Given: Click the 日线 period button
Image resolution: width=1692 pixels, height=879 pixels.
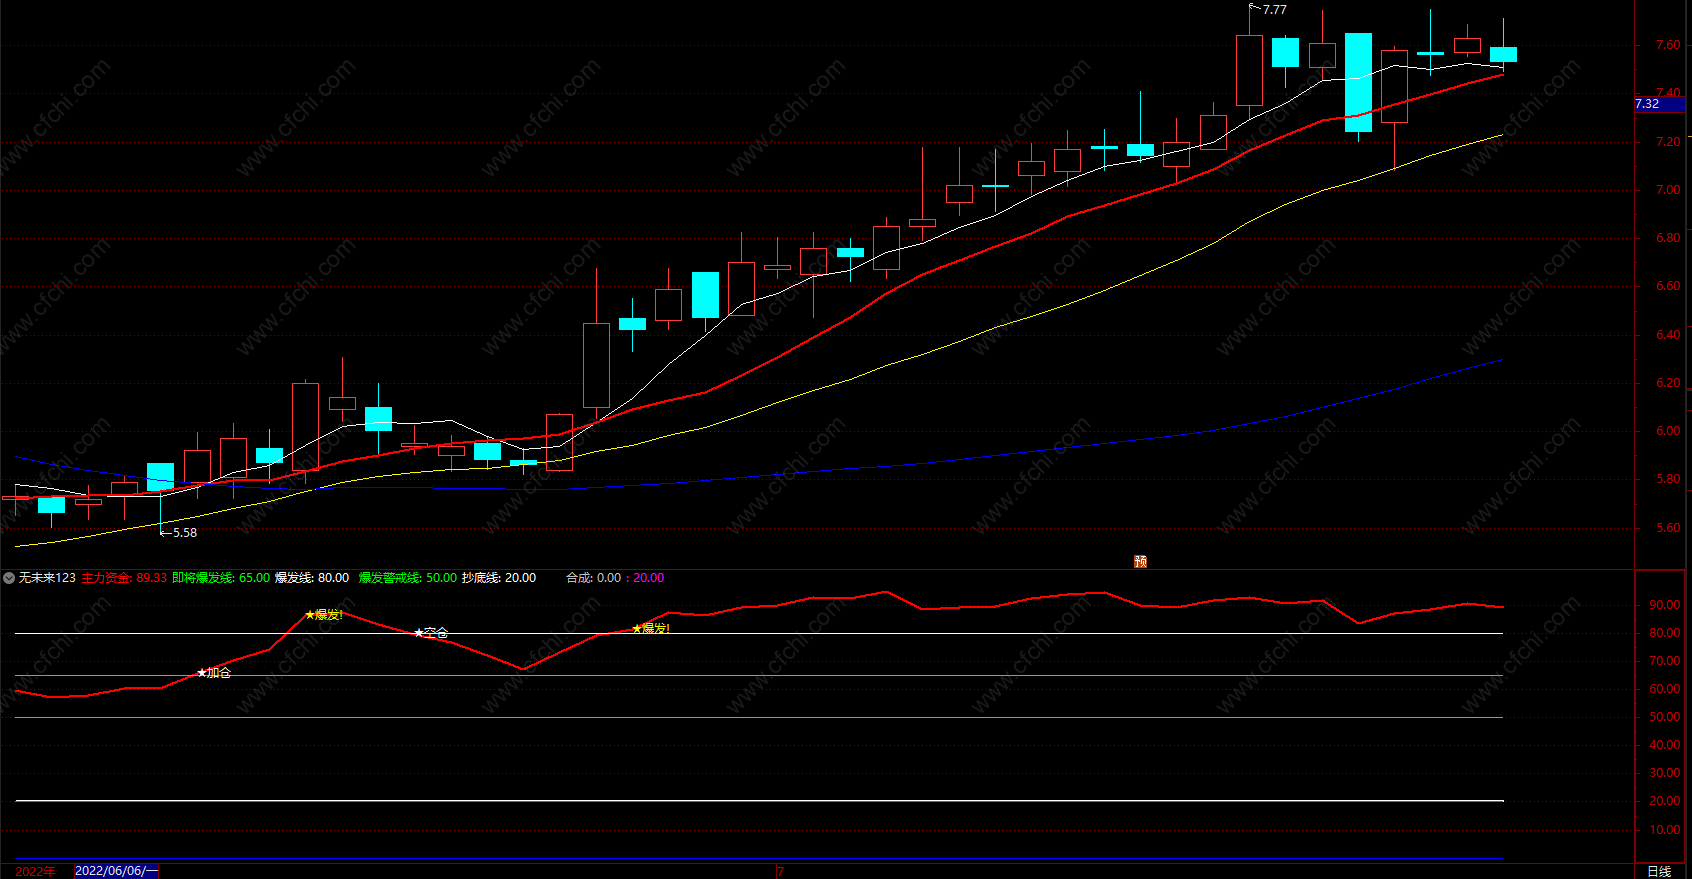Looking at the screenshot, I should point(1659,871).
